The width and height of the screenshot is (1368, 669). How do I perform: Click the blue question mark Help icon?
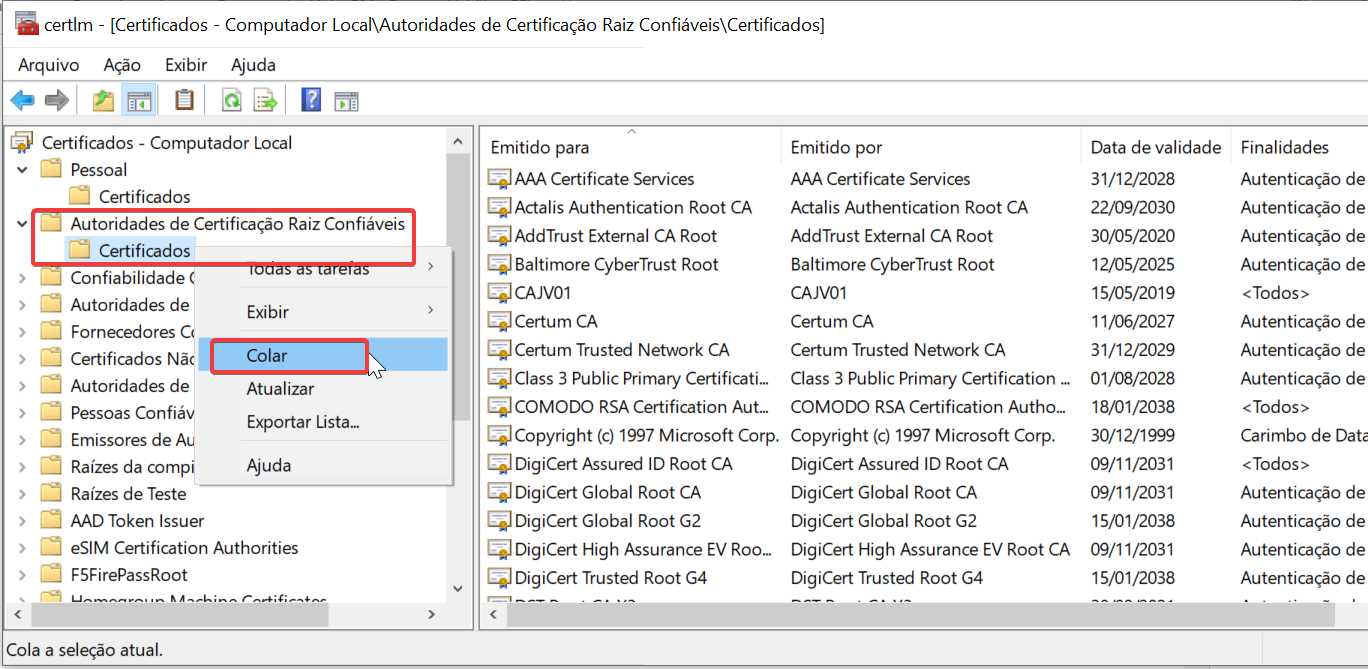(311, 100)
